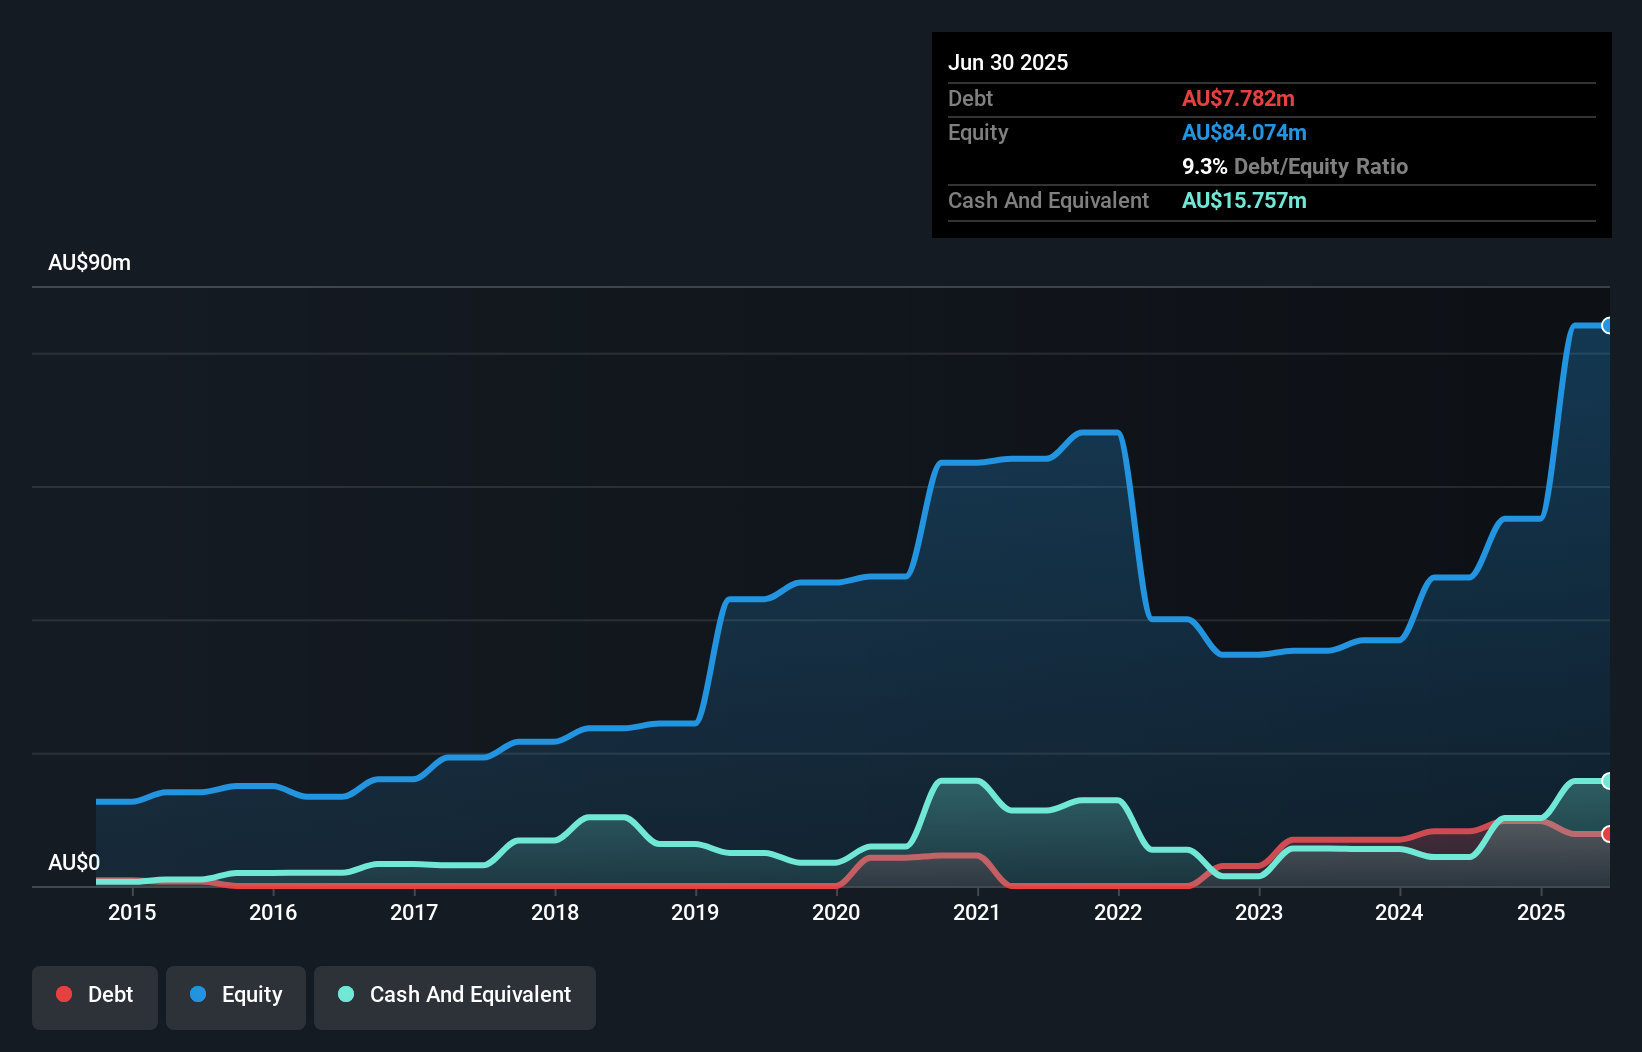
Task: Click the blue Equity legend dot icon
Action: click(x=197, y=995)
